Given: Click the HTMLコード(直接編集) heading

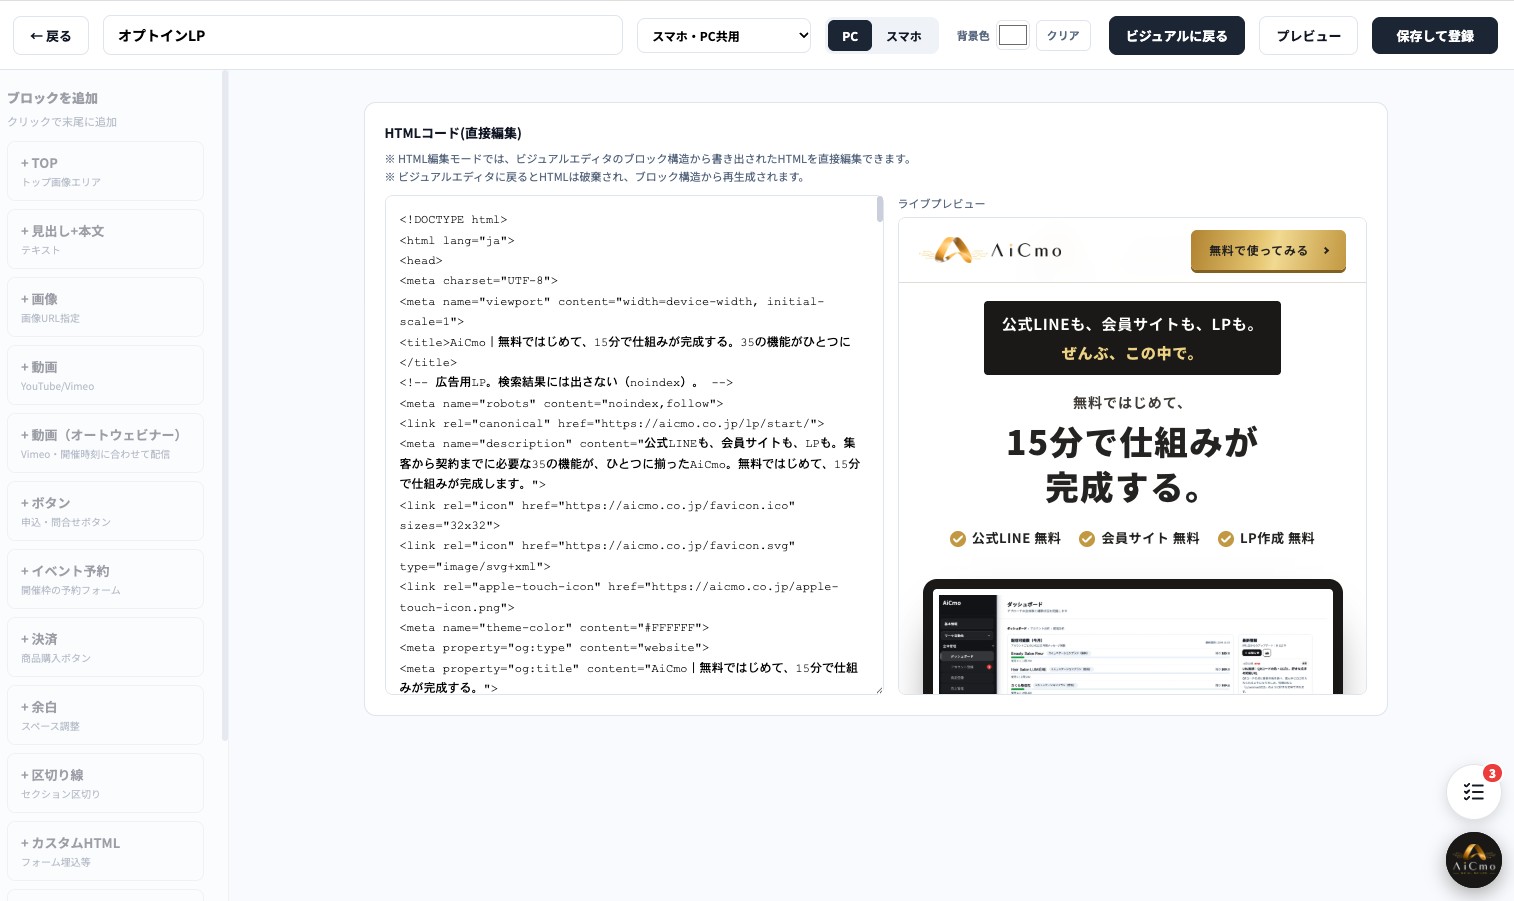Looking at the screenshot, I should [453, 133].
